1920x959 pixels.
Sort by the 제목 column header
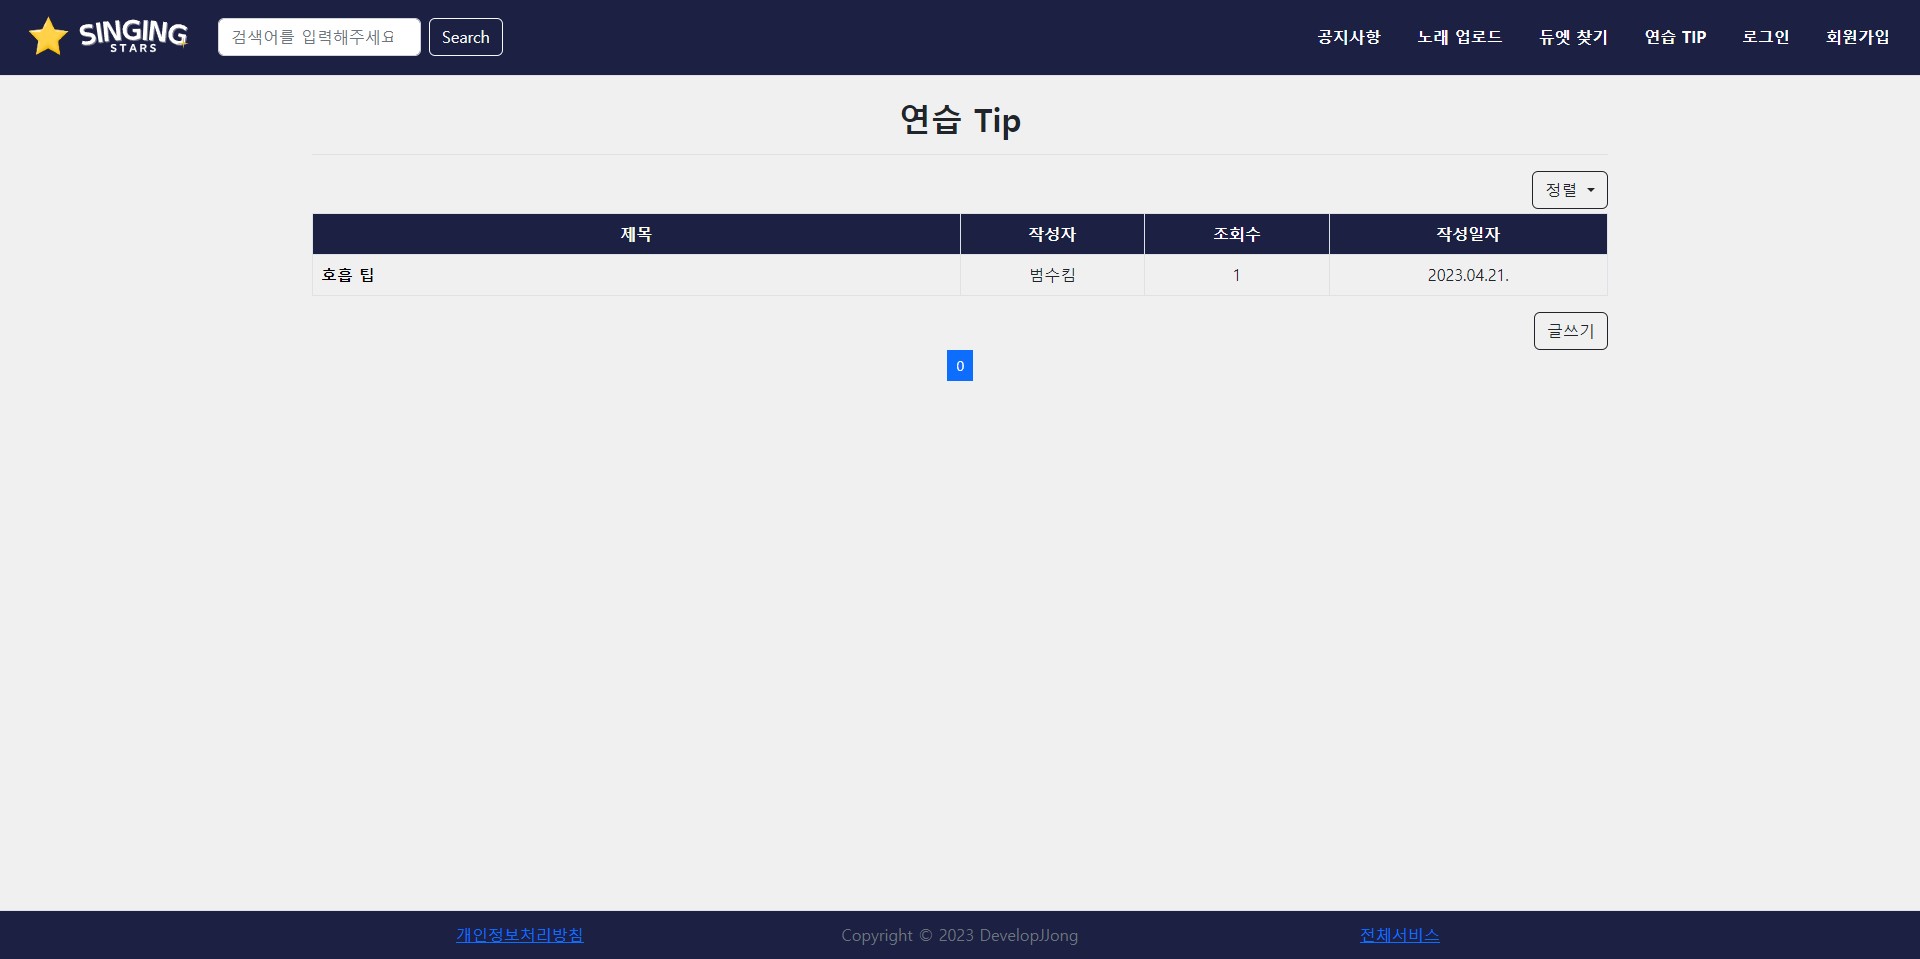636,233
